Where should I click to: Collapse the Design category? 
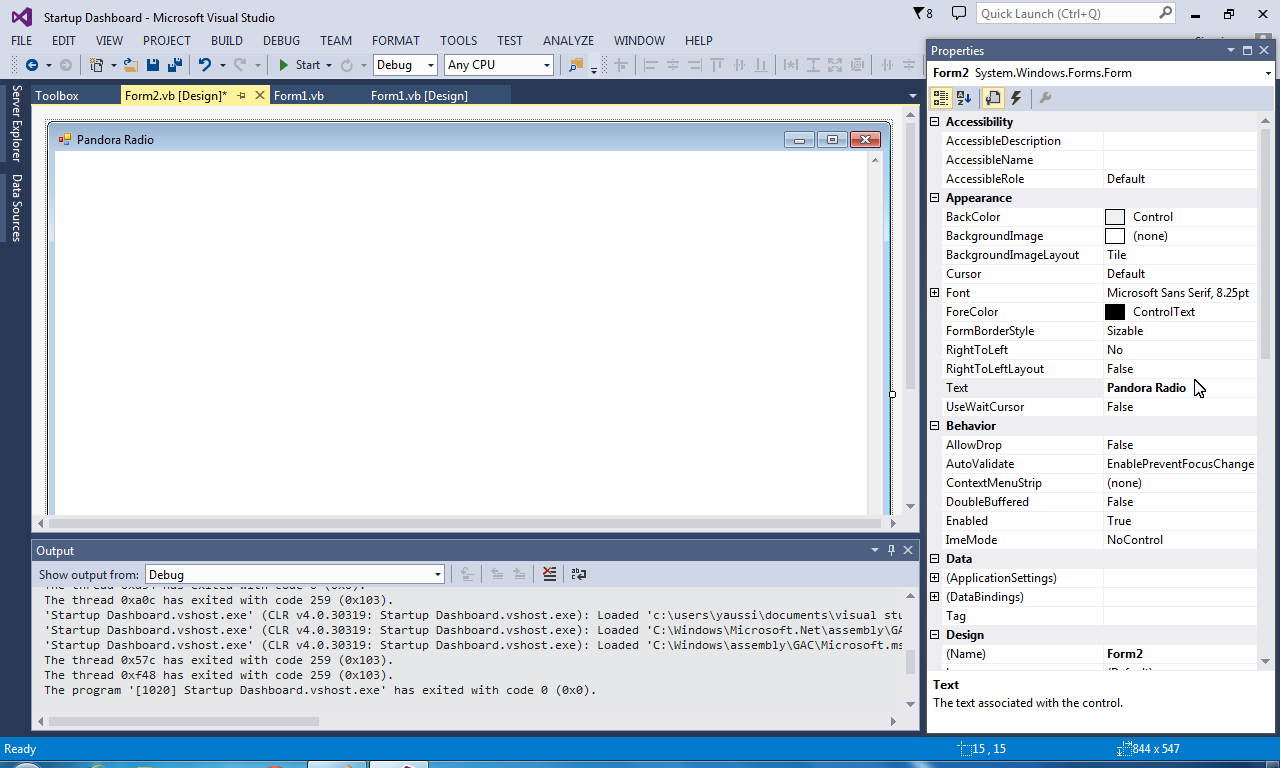pos(935,635)
